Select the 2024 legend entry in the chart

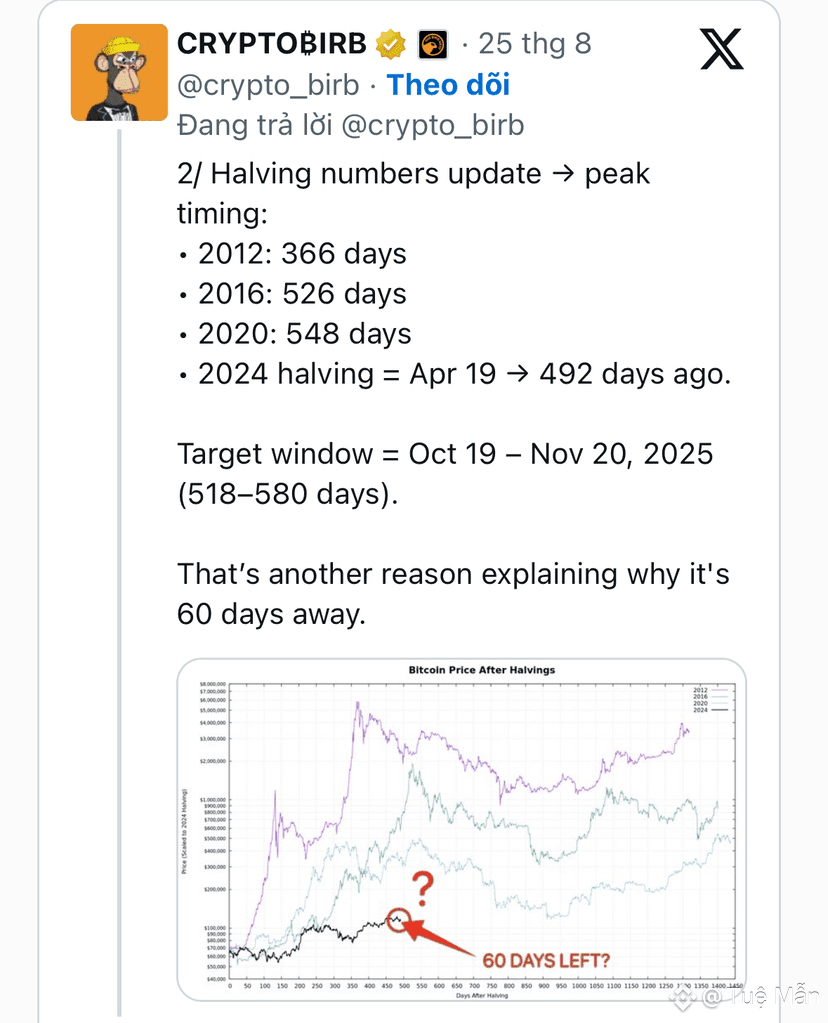(x=710, y=709)
